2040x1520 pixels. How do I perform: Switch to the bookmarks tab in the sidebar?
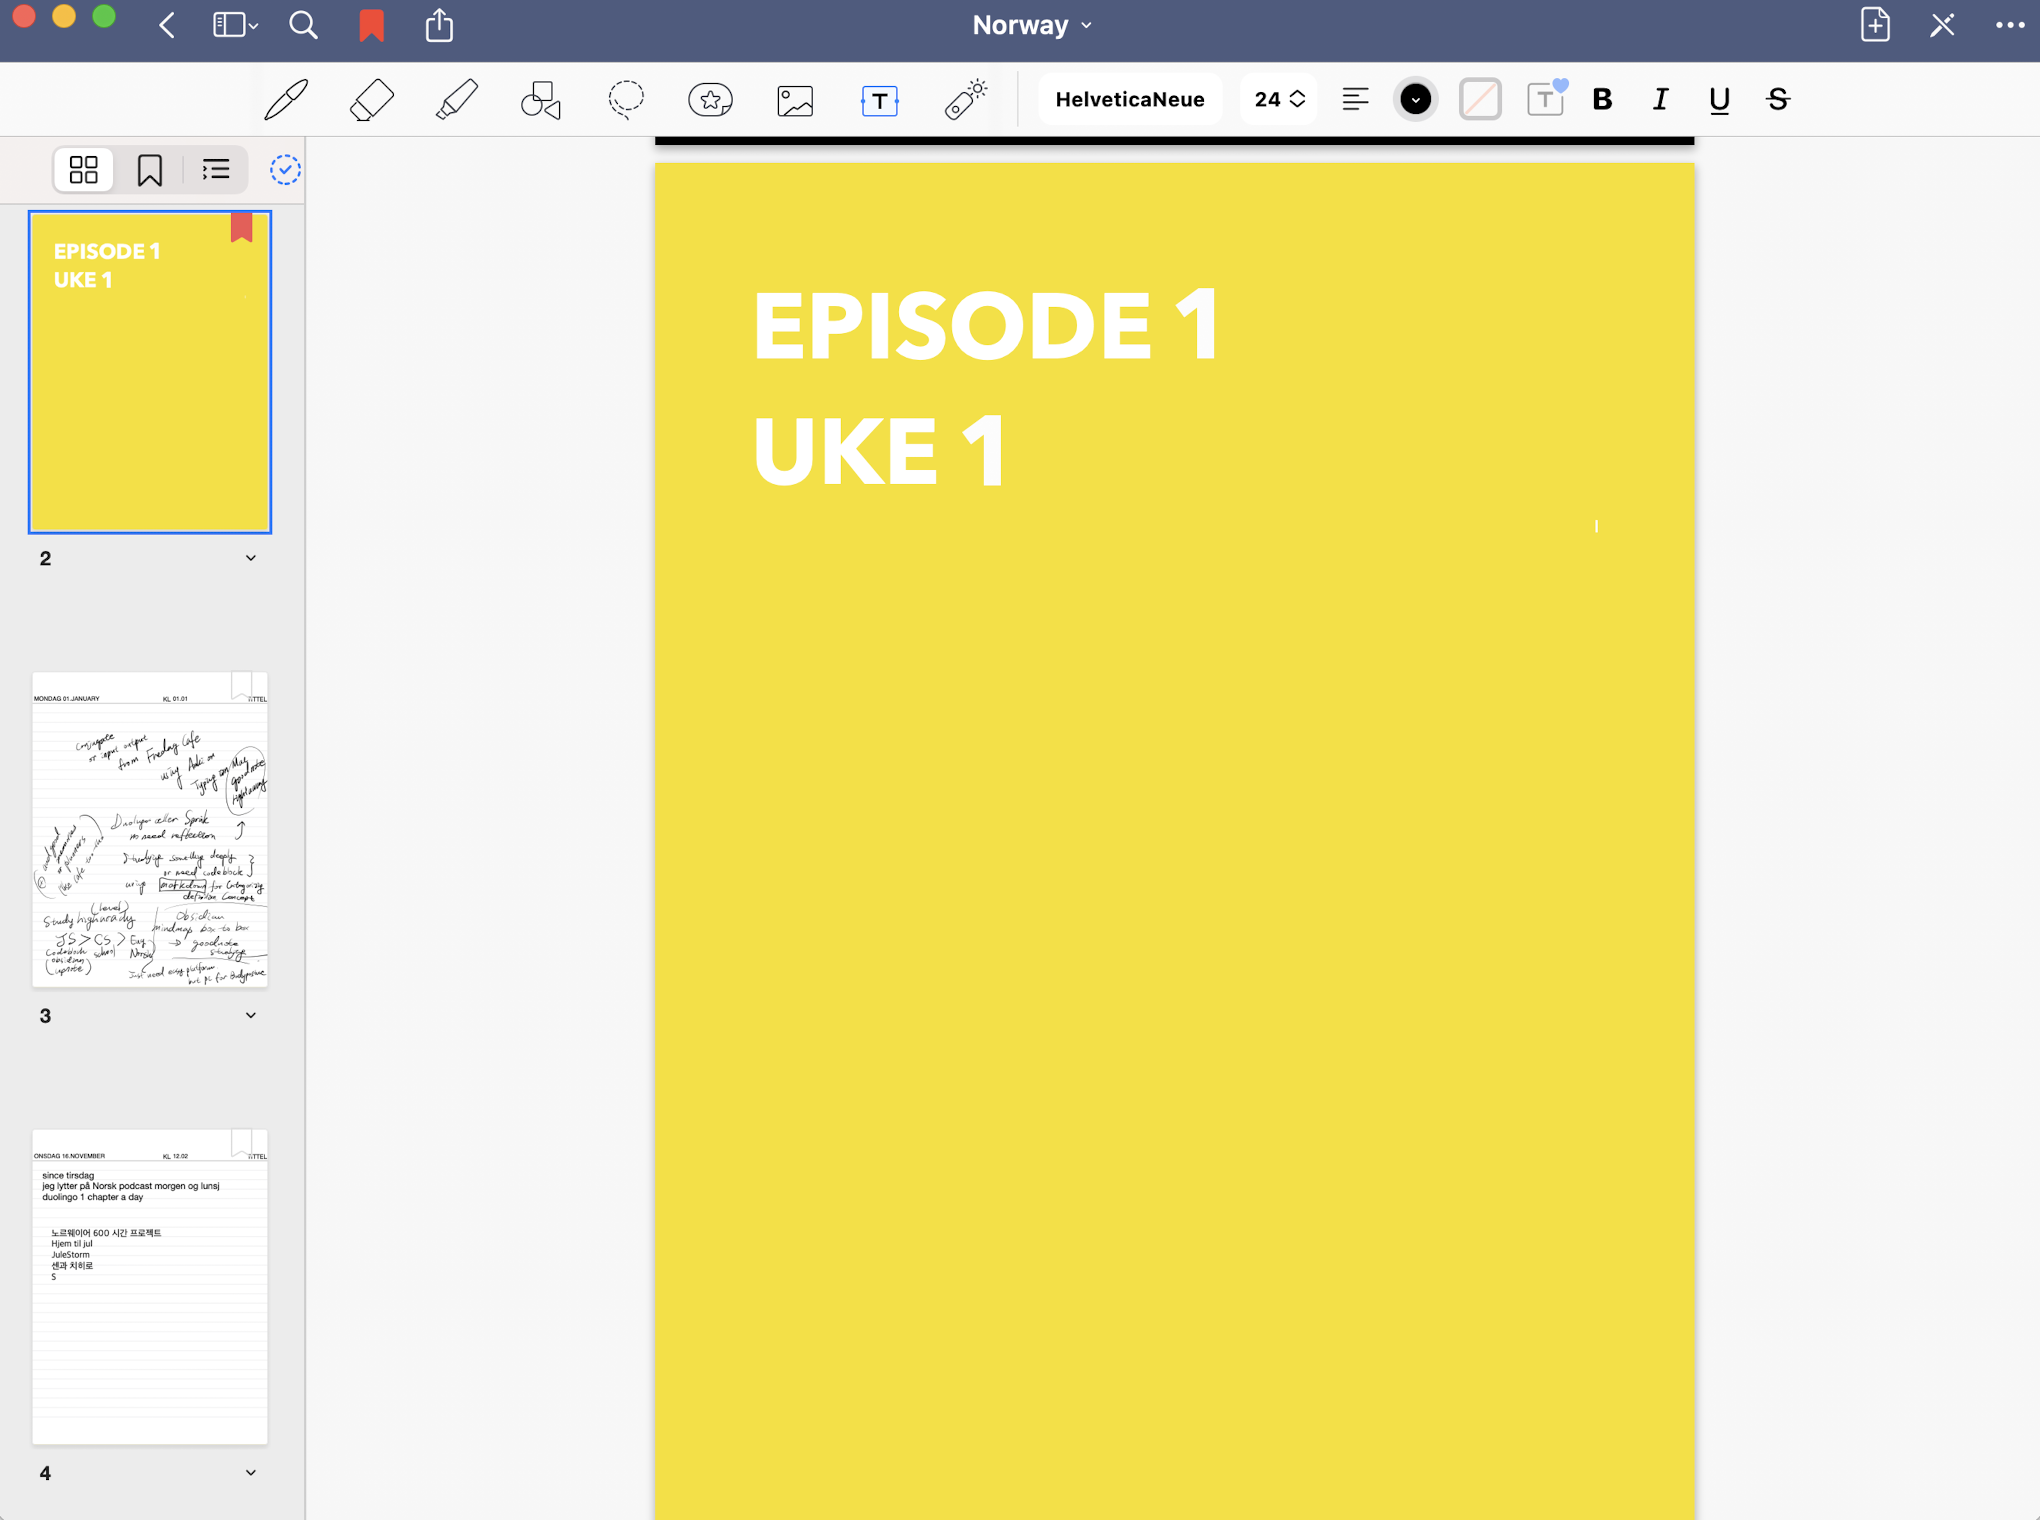tap(150, 170)
